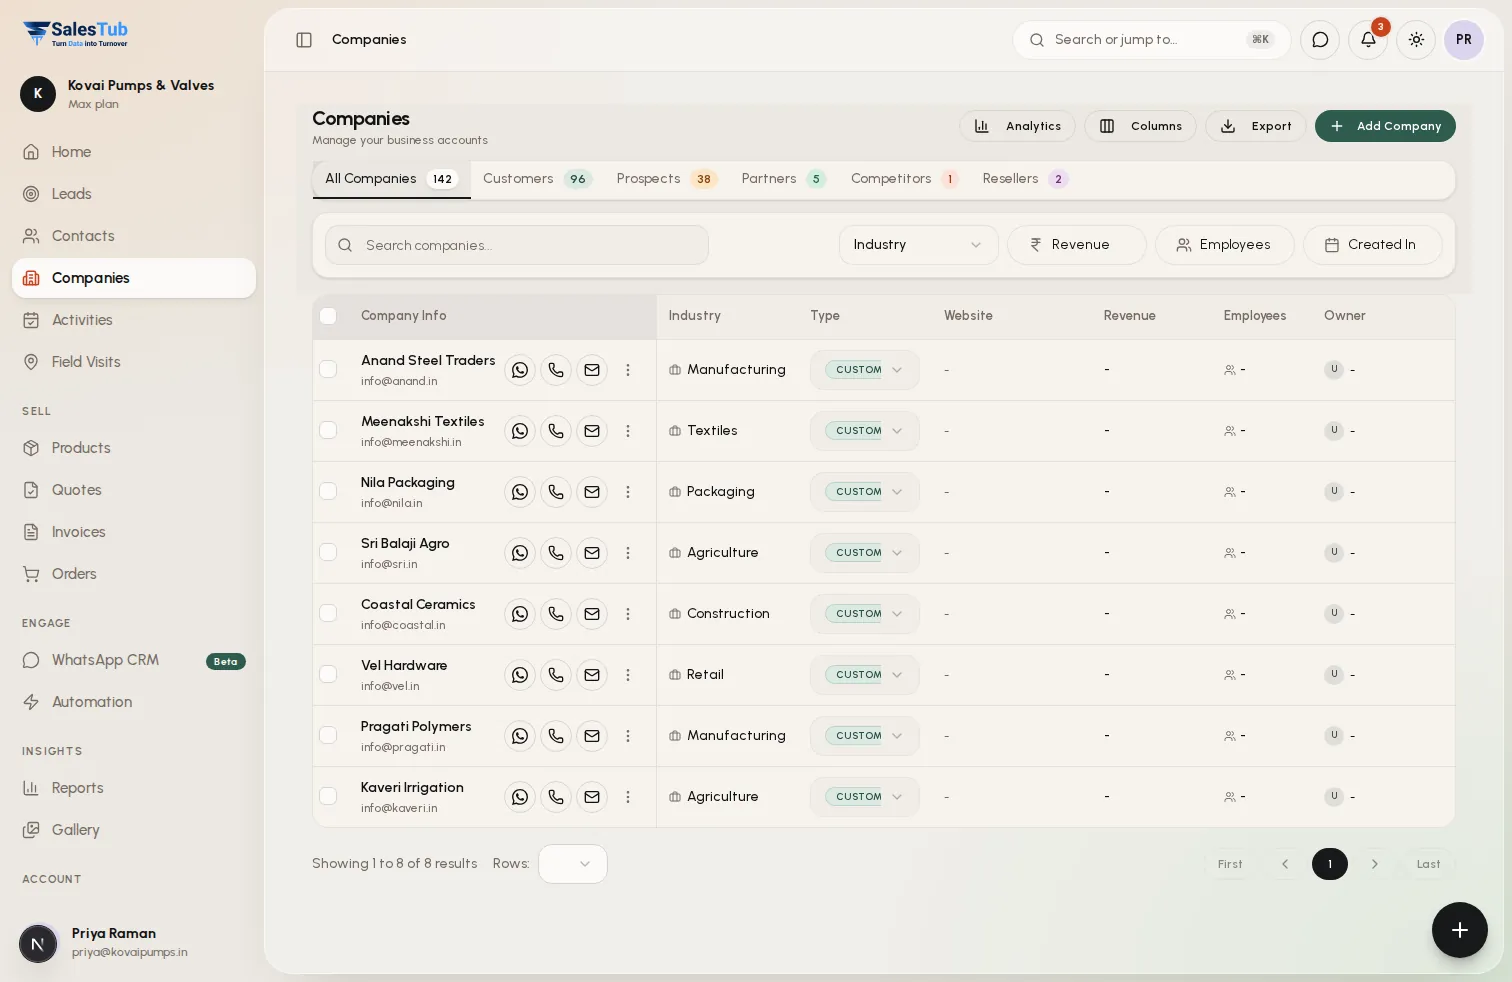Screen dimensions: 1512x982
Task: Filter by Employees
Action: 1224,245
